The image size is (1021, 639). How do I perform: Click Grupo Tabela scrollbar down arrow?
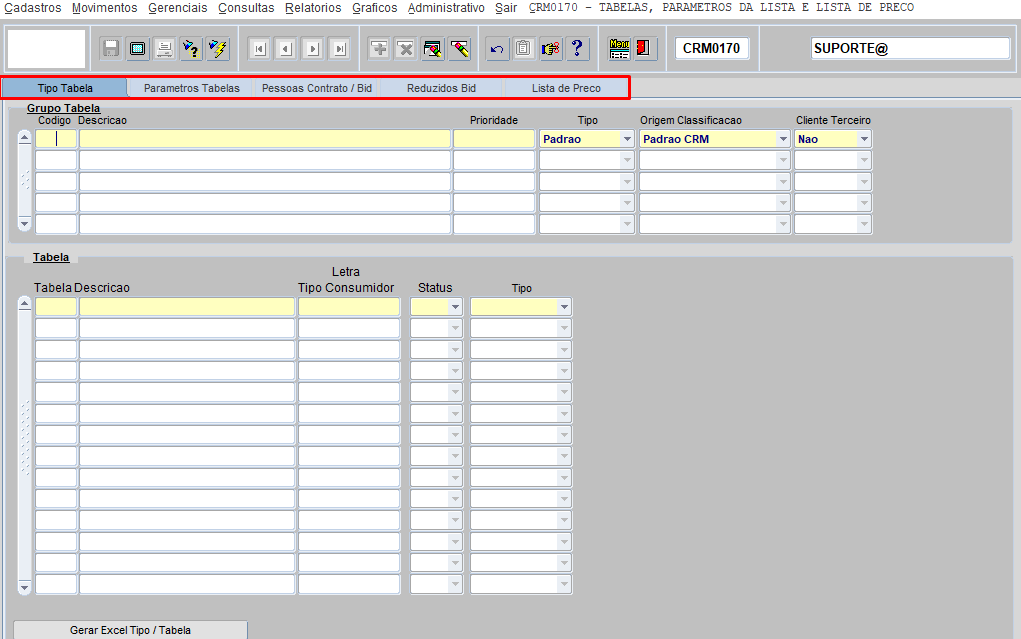pos(24,224)
